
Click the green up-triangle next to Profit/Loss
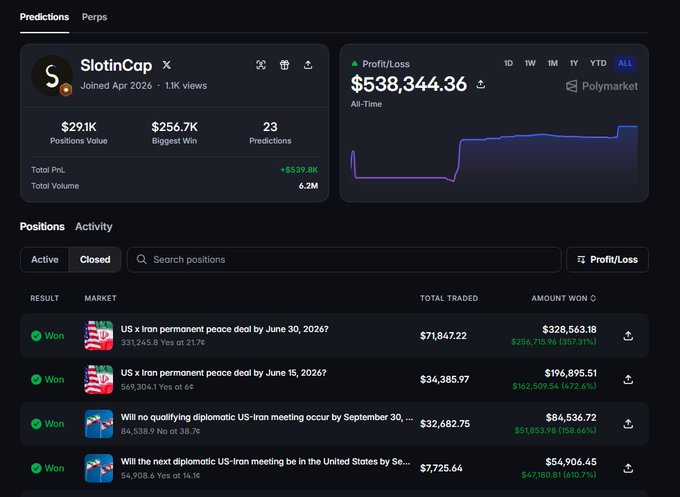[x=354, y=64]
